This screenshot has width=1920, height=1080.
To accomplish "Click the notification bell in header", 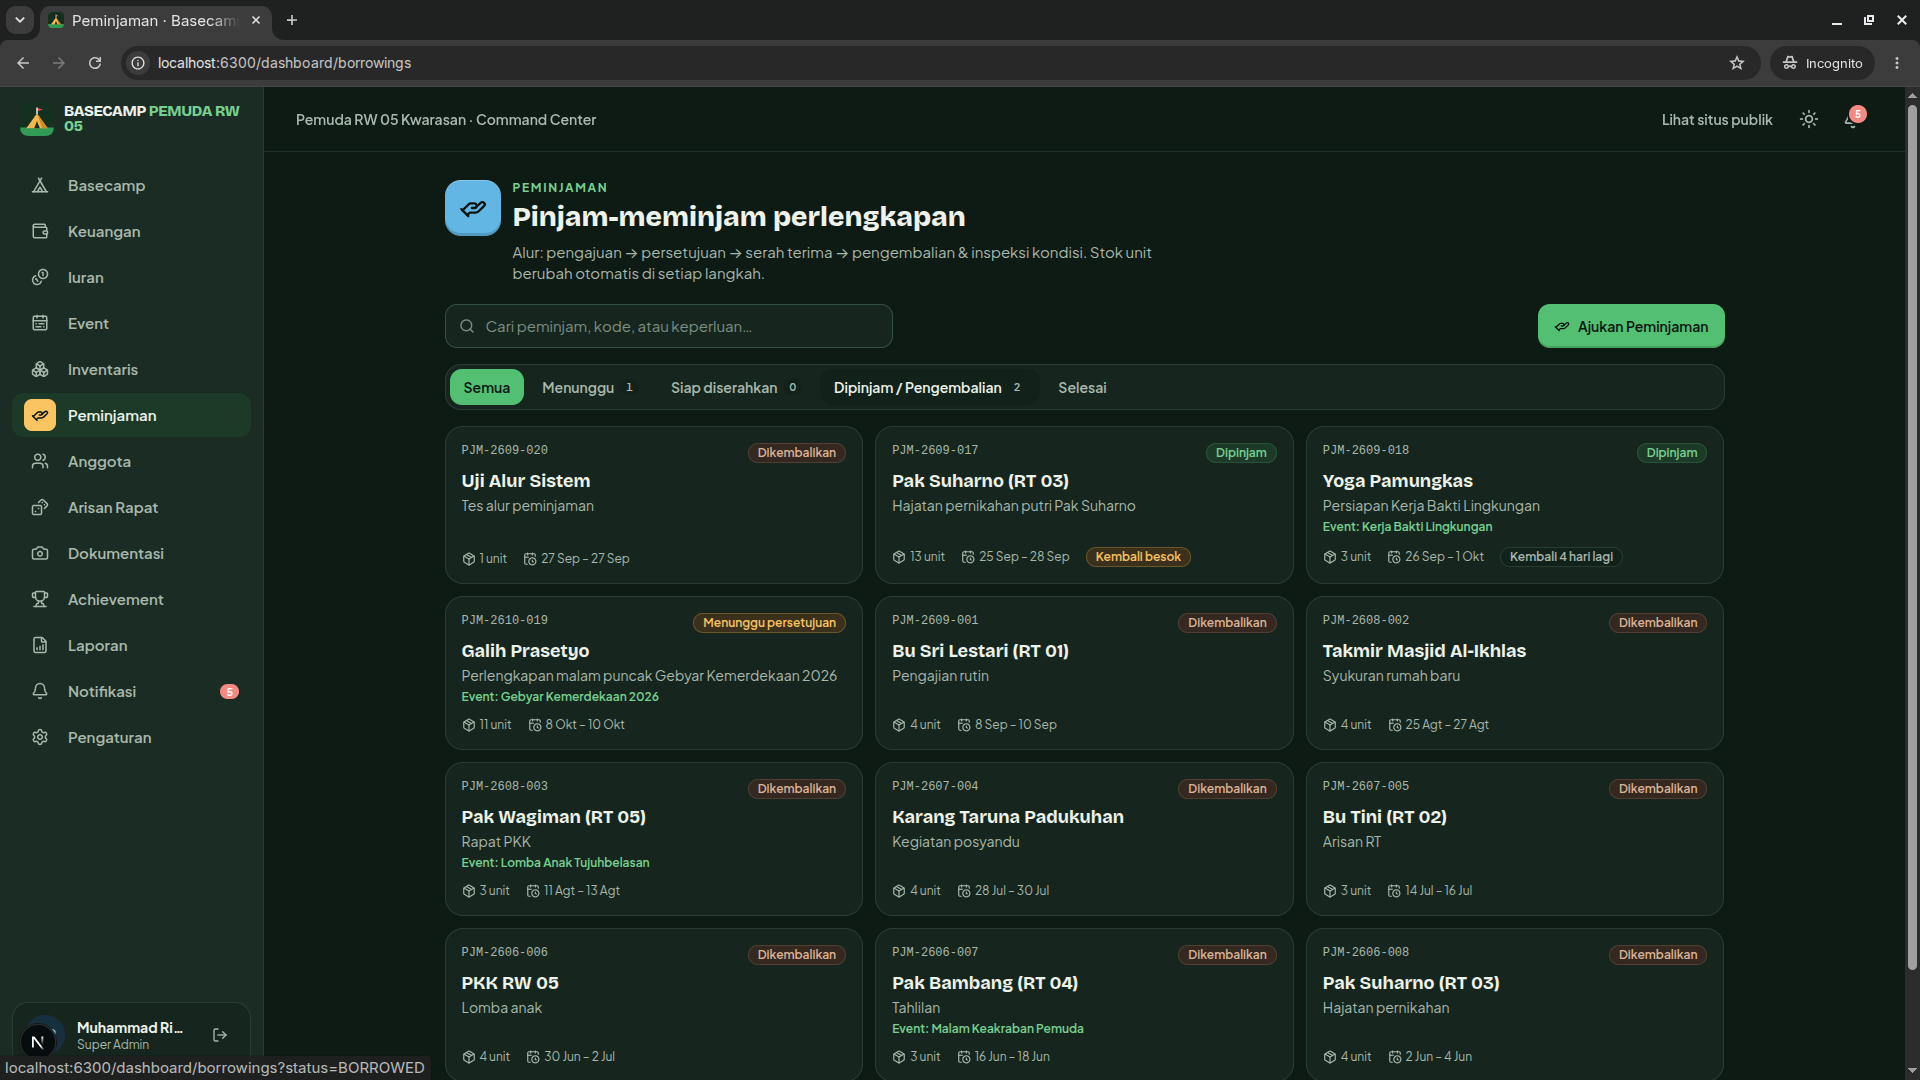I will tap(1852, 120).
